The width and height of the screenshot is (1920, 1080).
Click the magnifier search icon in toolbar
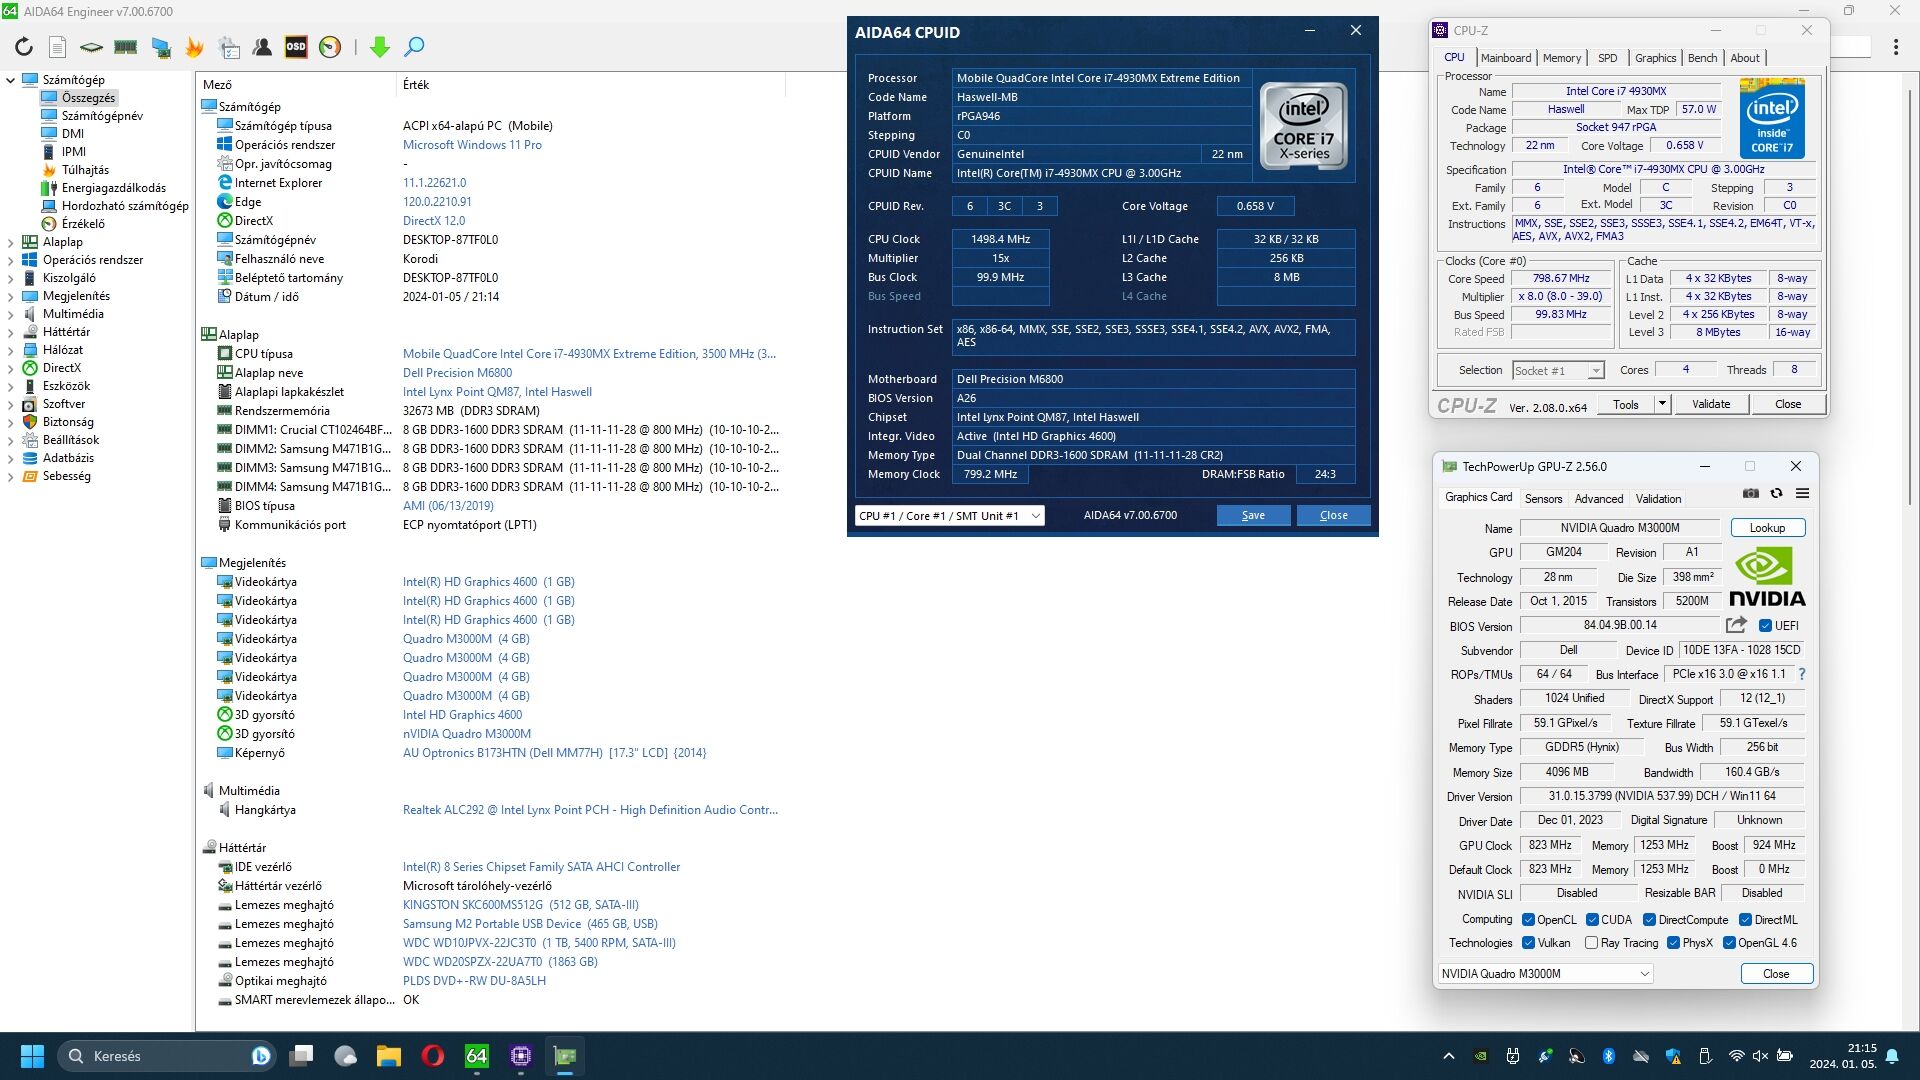(x=414, y=47)
